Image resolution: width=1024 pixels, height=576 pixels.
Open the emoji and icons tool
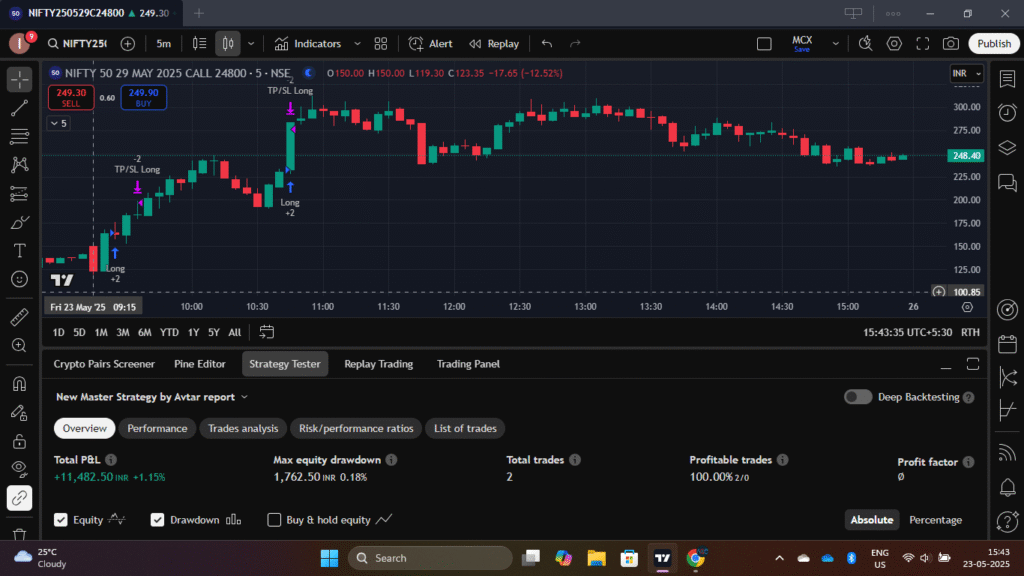tap(20, 280)
